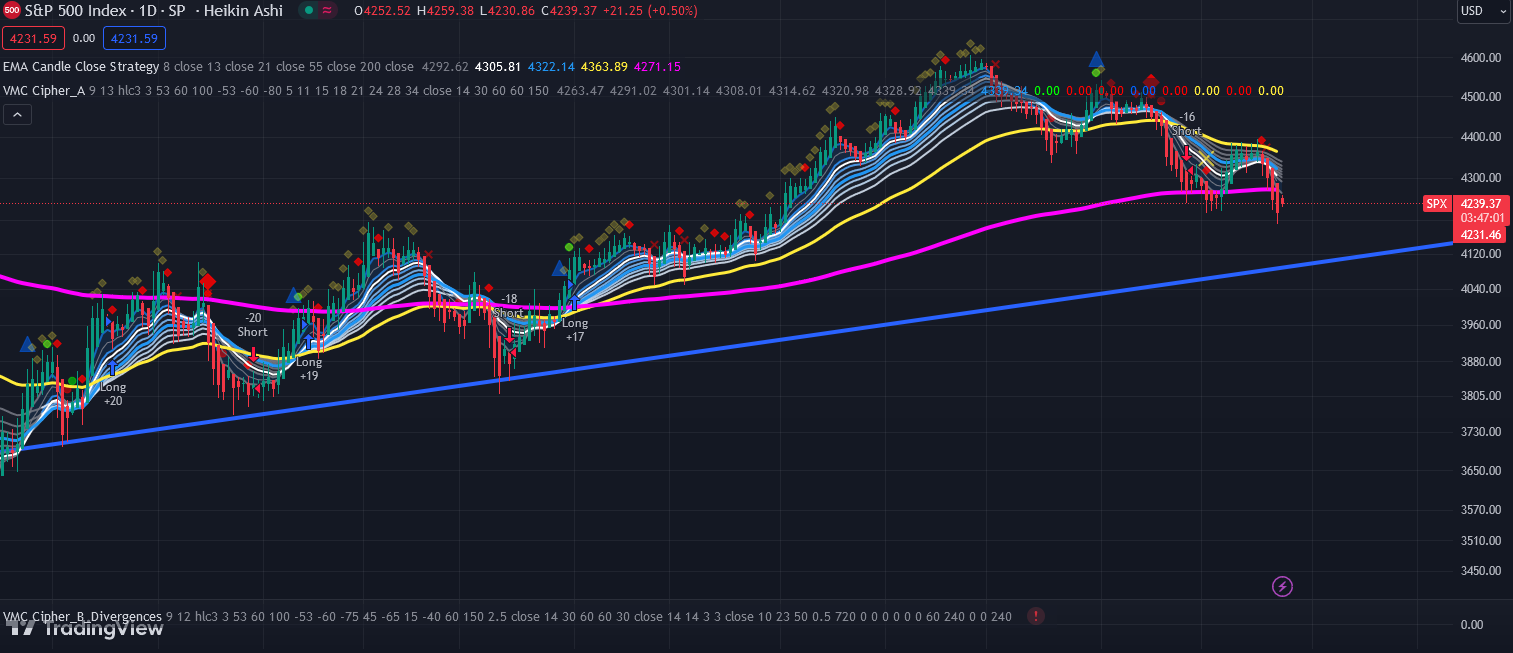Image resolution: width=1513 pixels, height=653 pixels.
Task: Click the blue EMA value 4322.14
Action: (x=553, y=67)
